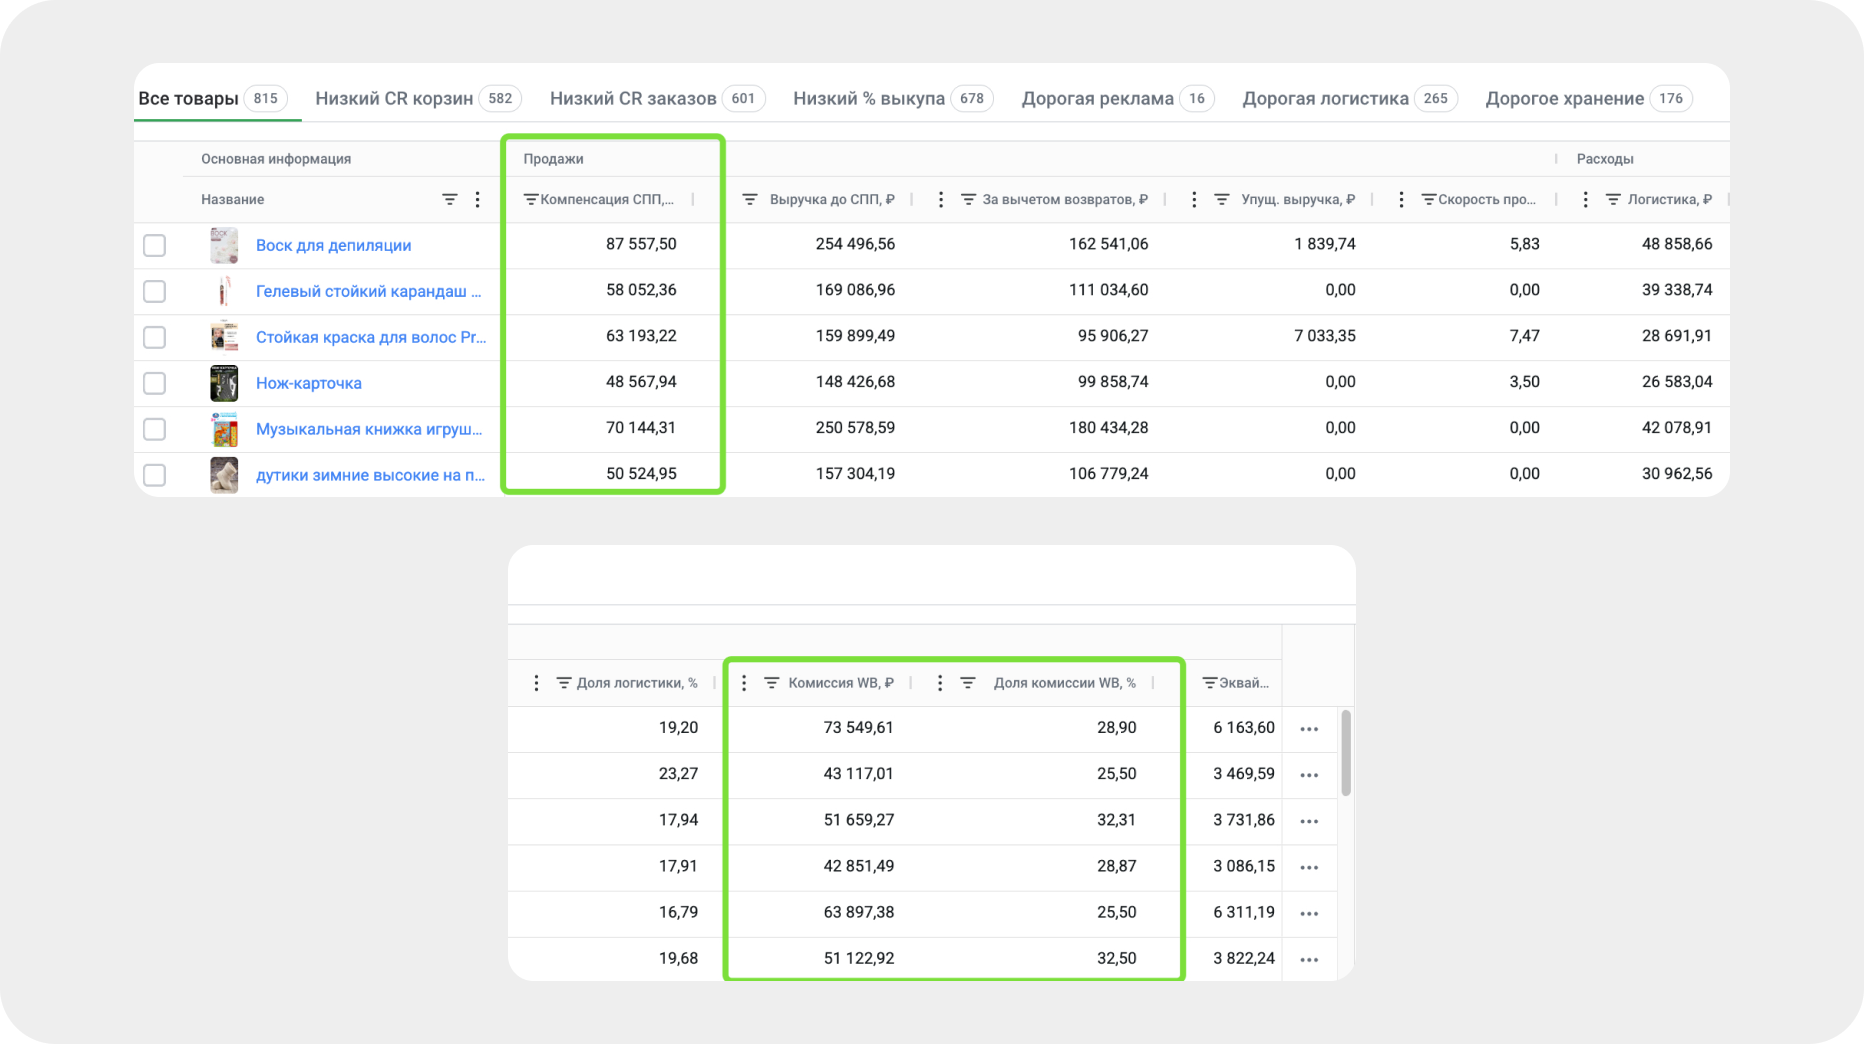Check the box for Воск для депиляции
Image resolution: width=1864 pixels, height=1044 pixels.
tap(154, 245)
